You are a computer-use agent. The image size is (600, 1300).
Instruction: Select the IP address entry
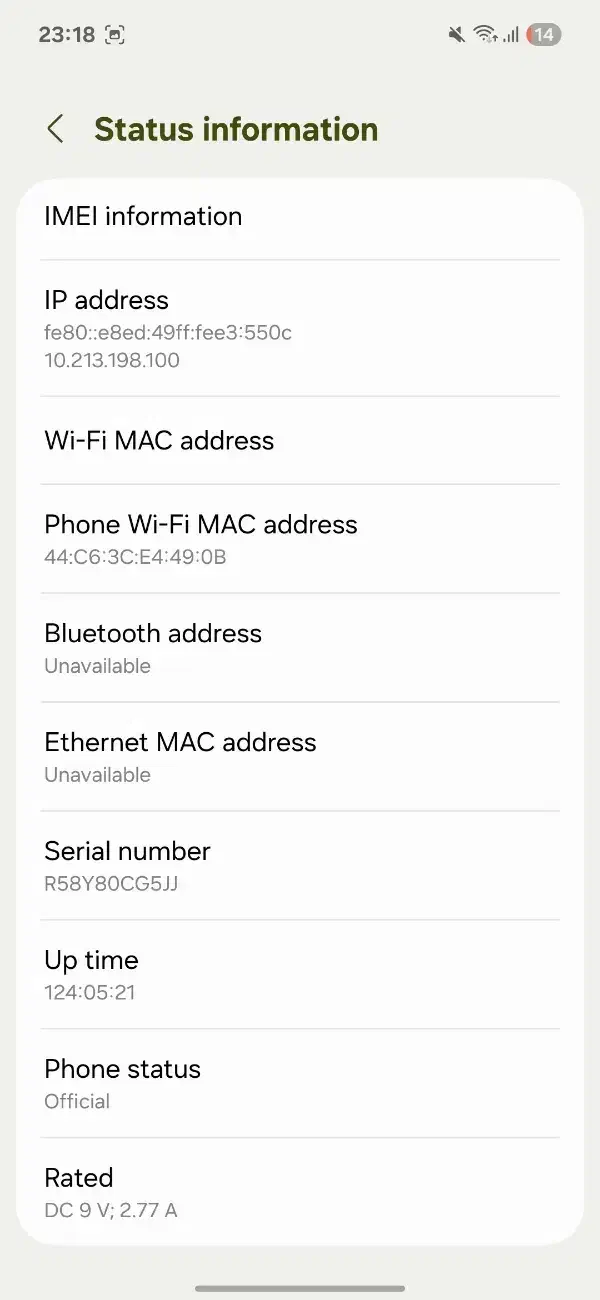(x=300, y=328)
